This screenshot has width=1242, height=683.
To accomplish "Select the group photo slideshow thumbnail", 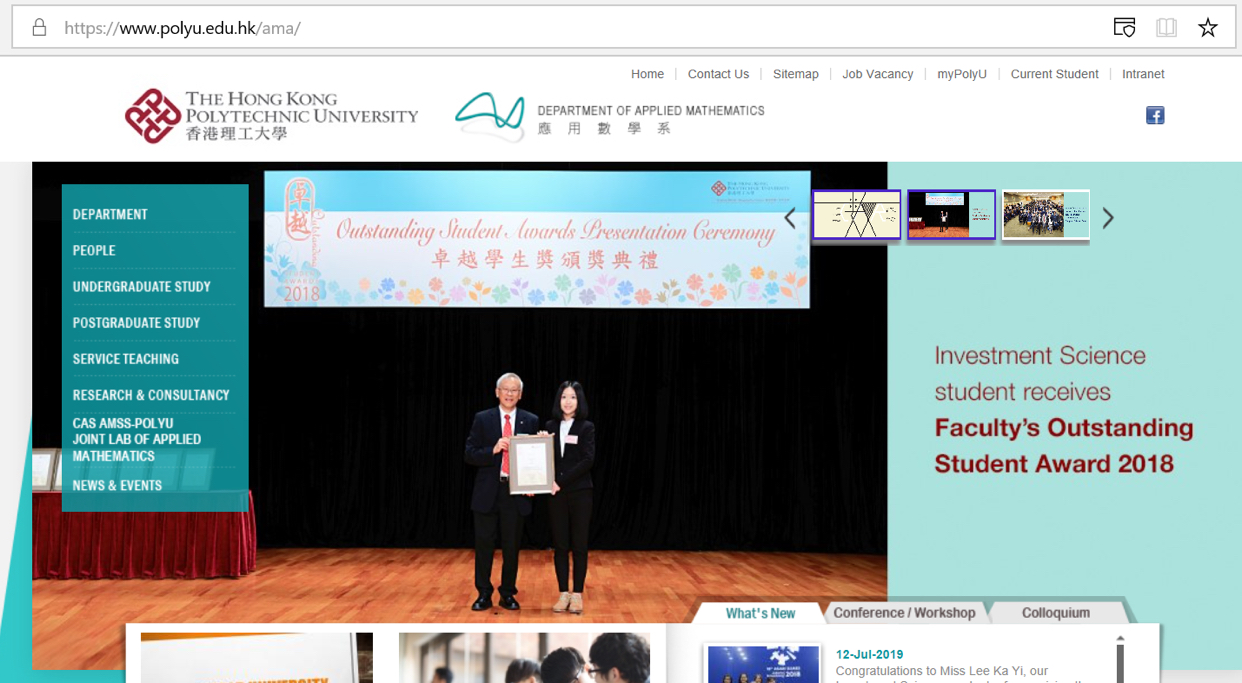I will [x=1045, y=215].
